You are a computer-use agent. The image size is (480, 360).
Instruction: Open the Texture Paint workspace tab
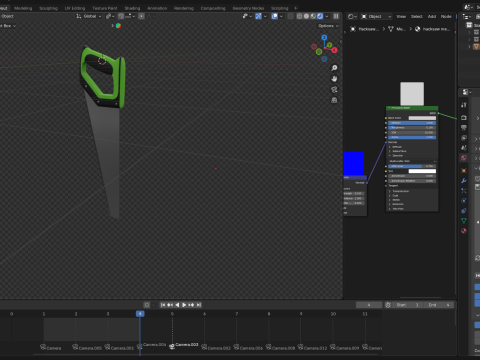pyautogui.click(x=105, y=8)
